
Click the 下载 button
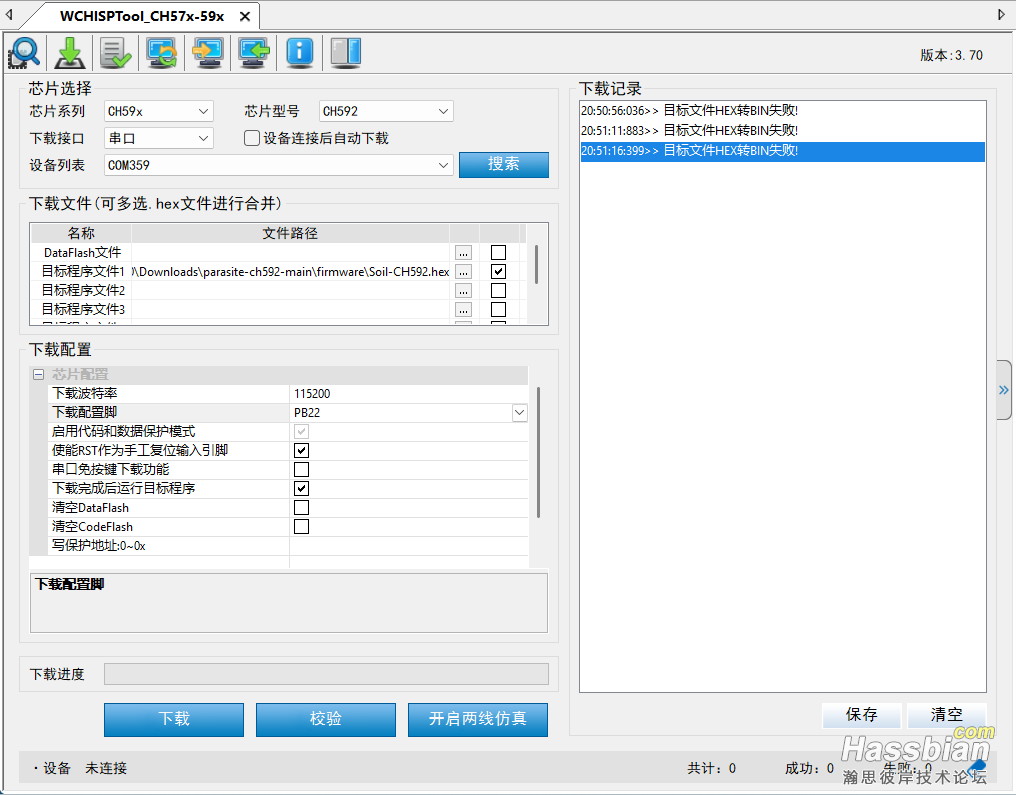[174, 719]
